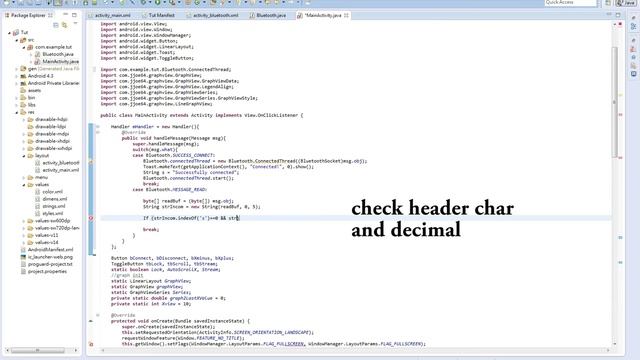640x360 pixels.
Task: Select the values-sw720dp-land folder
Action: click(x=53, y=228)
